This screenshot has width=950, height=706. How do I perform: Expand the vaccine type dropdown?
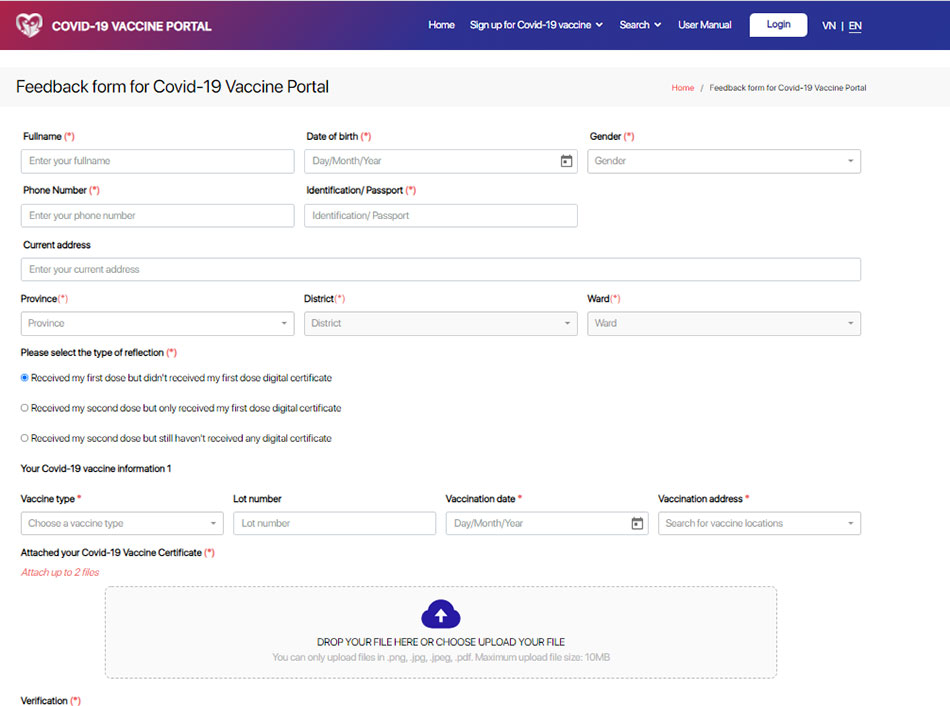click(x=122, y=523)
